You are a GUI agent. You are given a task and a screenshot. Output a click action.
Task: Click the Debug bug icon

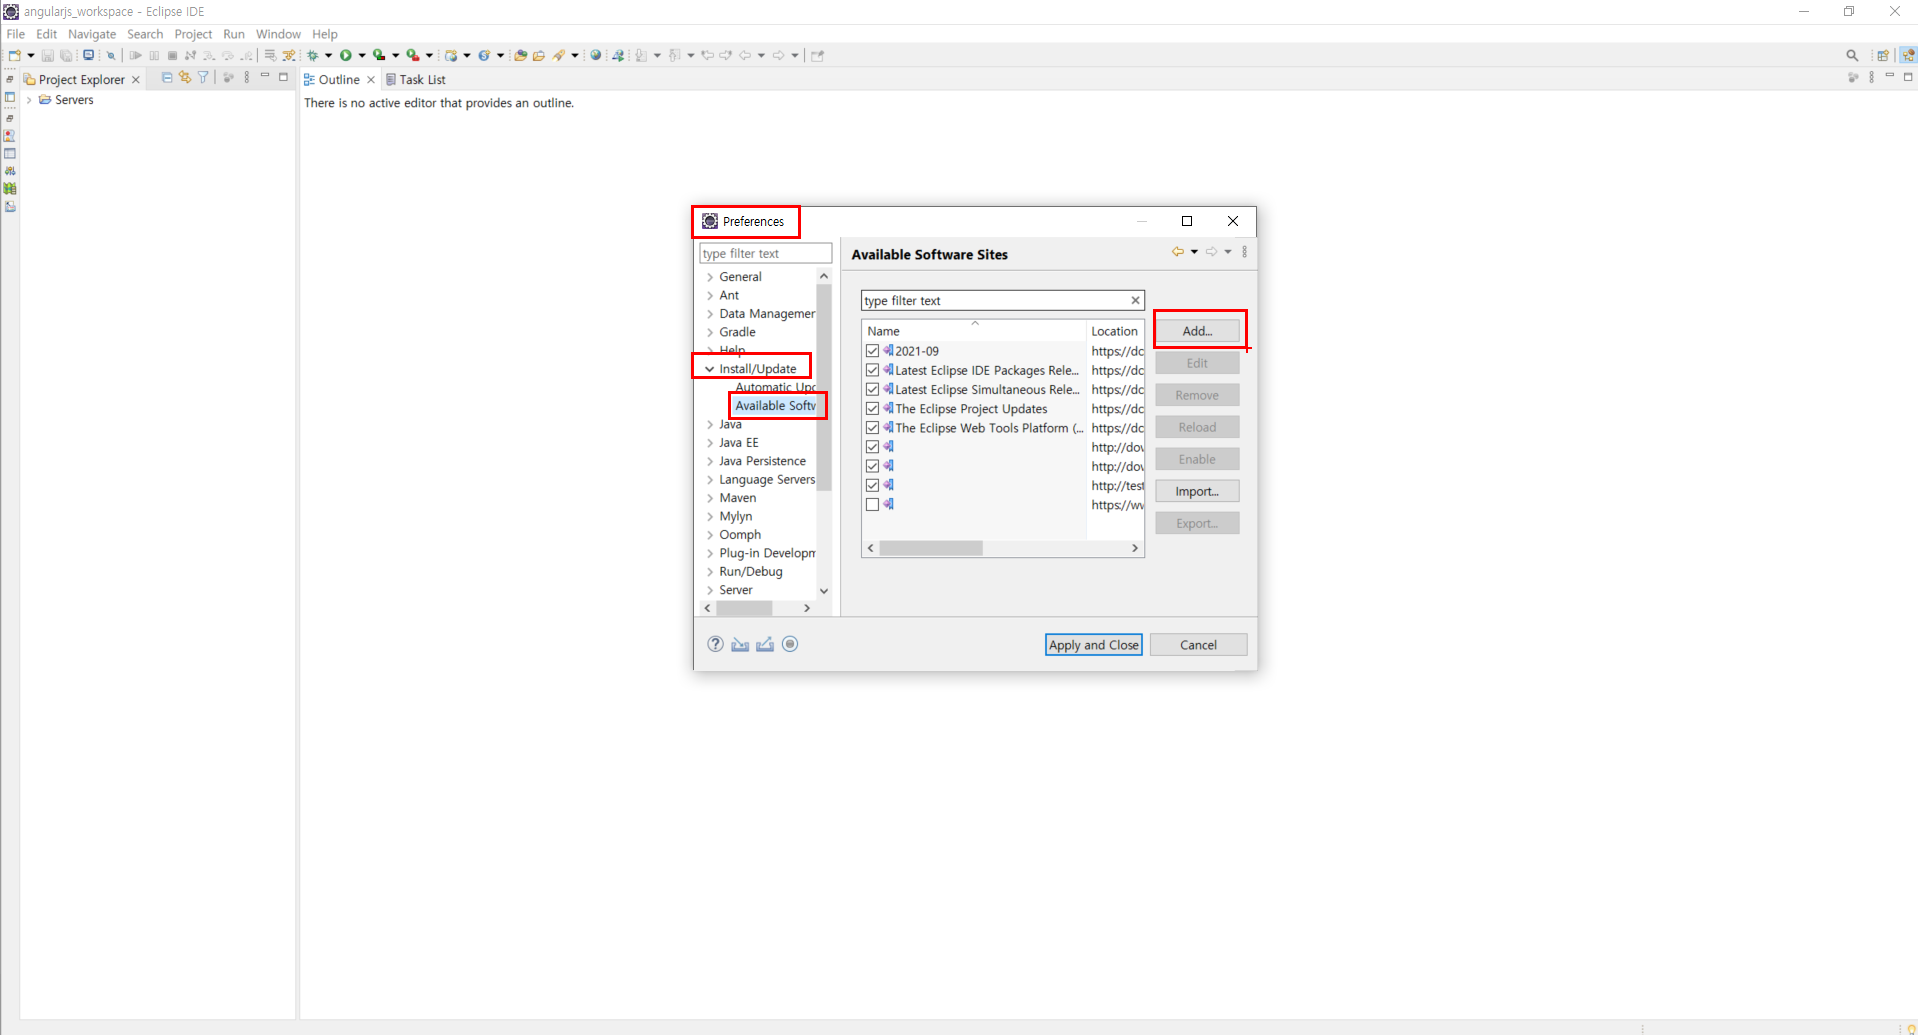tap(313, 55)
